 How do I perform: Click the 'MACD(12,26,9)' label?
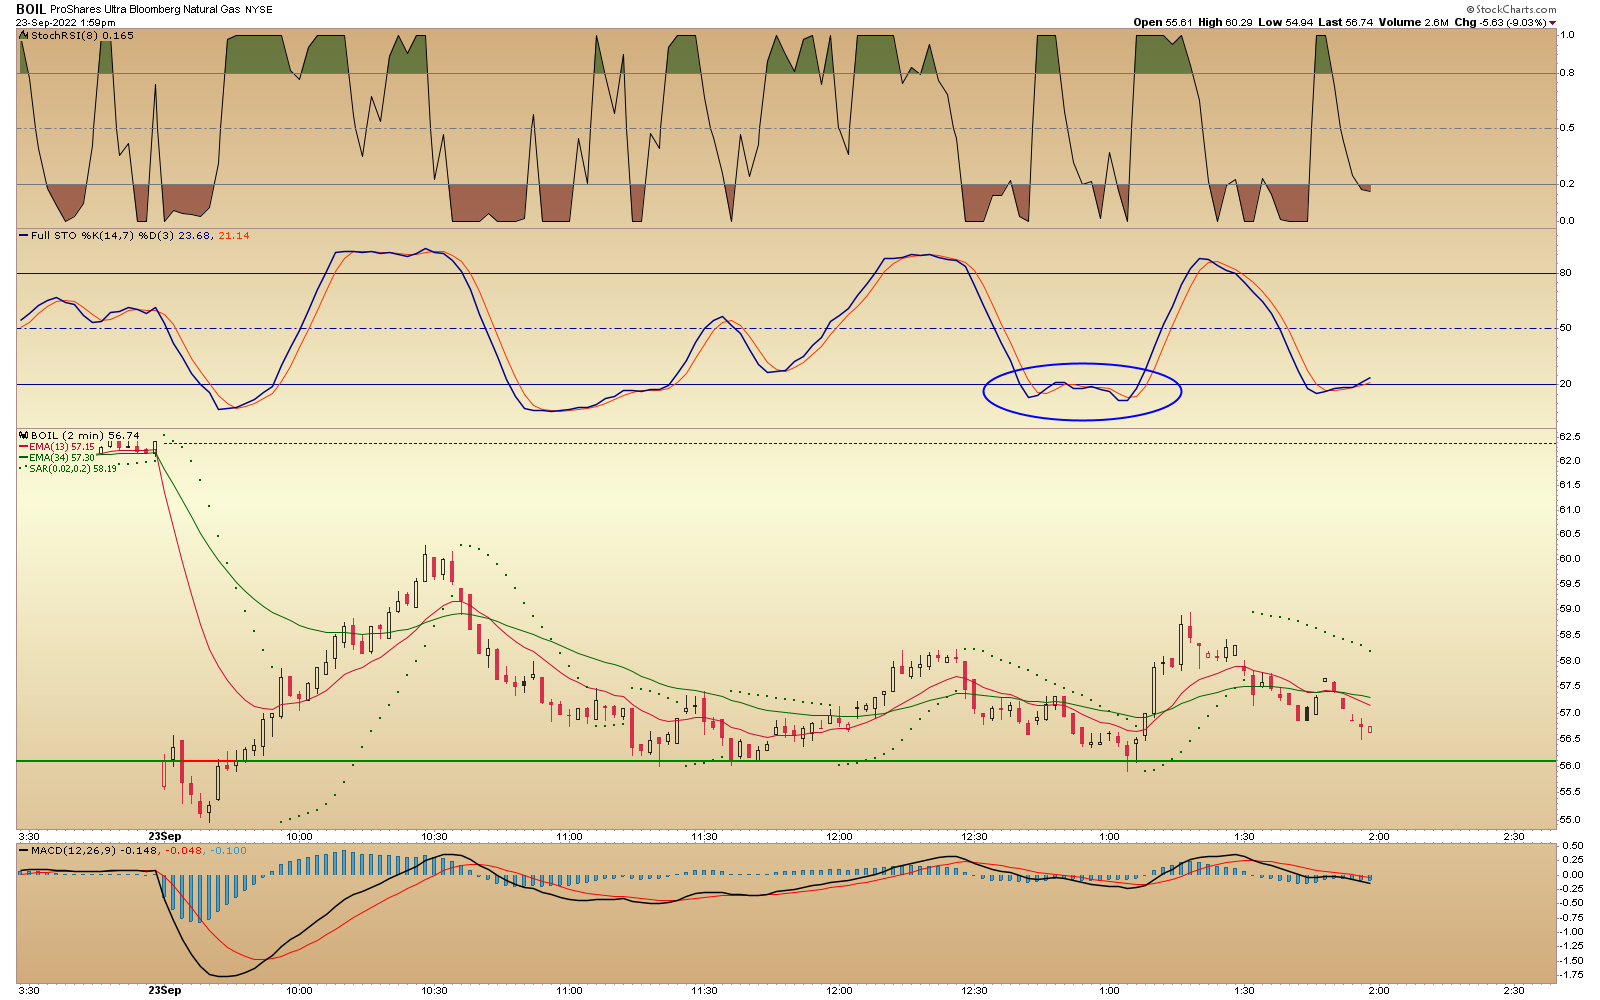tap(74, 850)
